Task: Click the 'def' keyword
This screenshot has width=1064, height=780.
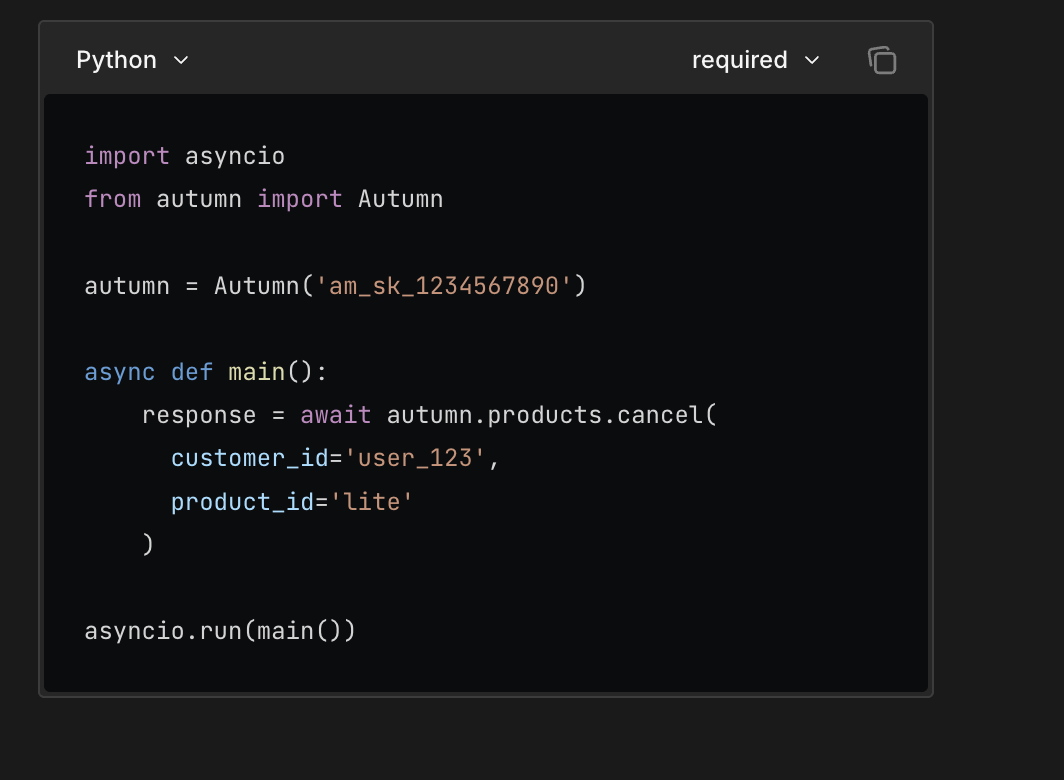Action: click(x=192, y=372)
